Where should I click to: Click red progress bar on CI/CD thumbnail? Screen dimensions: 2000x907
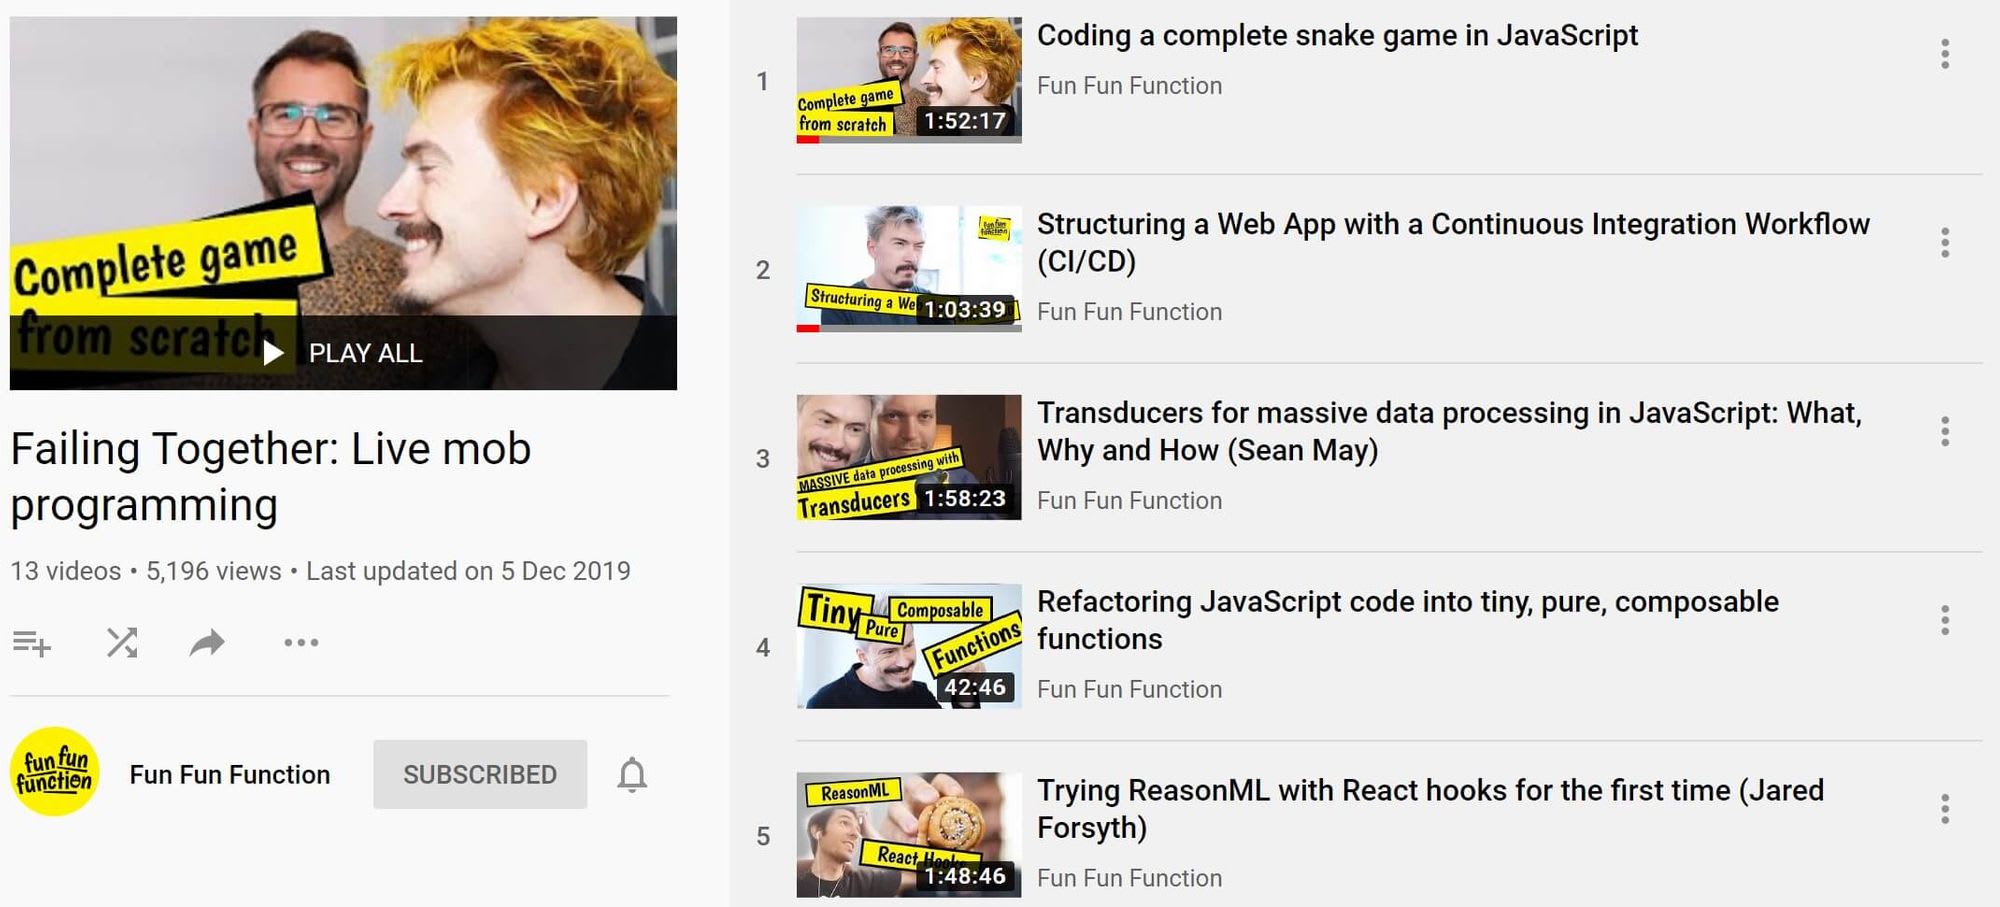point(808,329)
